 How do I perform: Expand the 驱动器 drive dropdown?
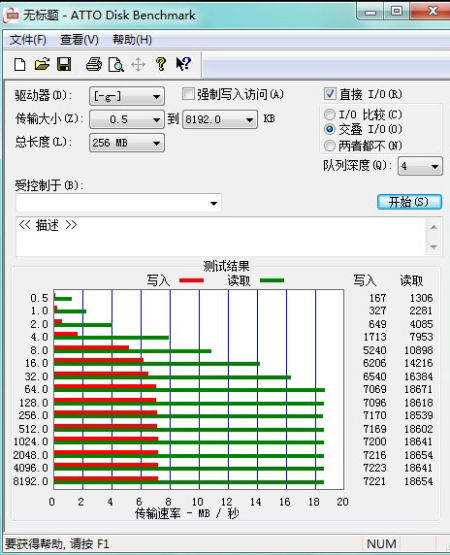tap(127, 96)
